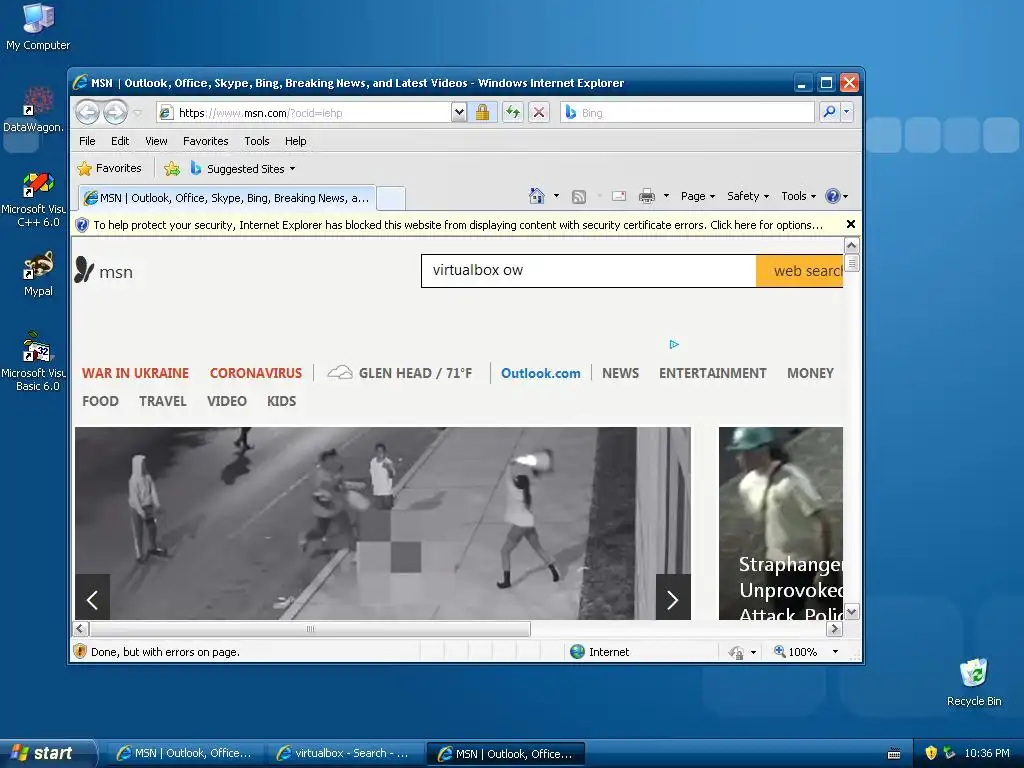Open the Recycle Bin desktop icon
Viewport: 1024px width, 768px height.
coord(974,682)
